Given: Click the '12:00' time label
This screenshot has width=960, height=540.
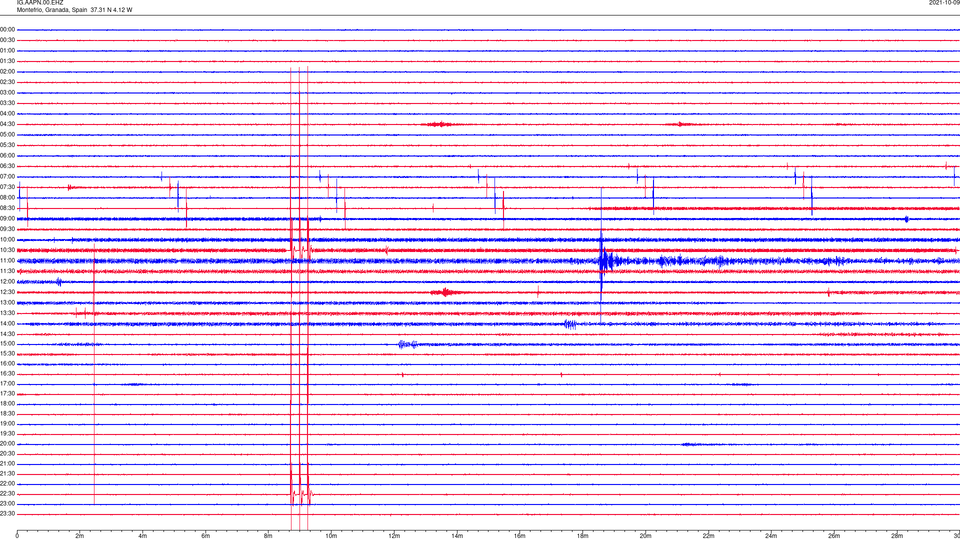Looking at the screenshot, I should tap(8, 282).
